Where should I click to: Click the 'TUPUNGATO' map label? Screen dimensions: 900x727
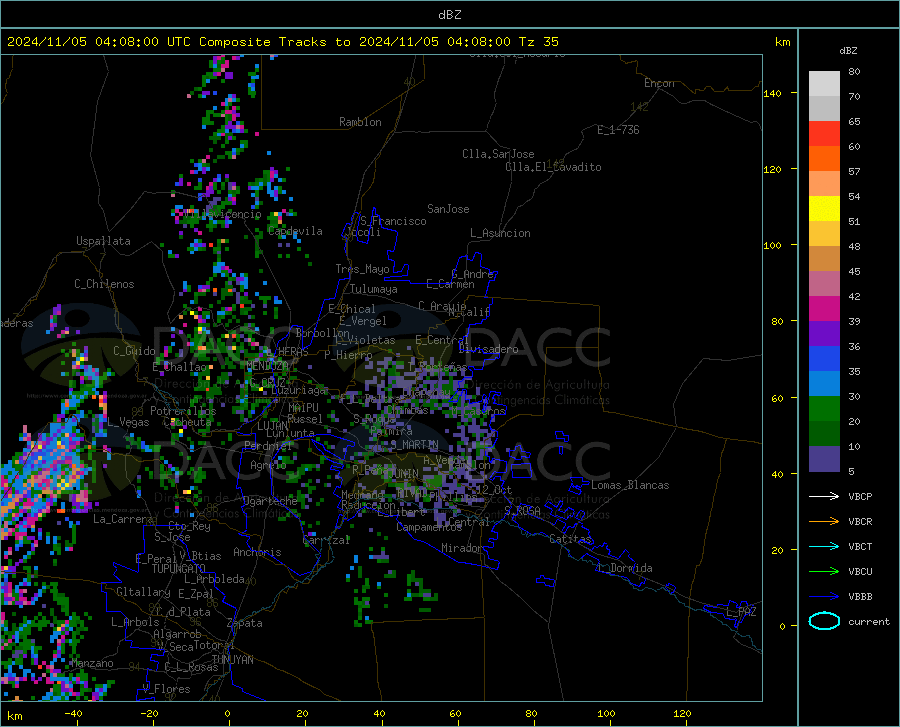click(179, 569)
